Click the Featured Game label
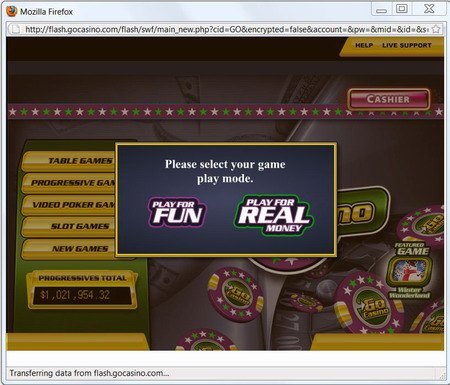 click(413, 249)
